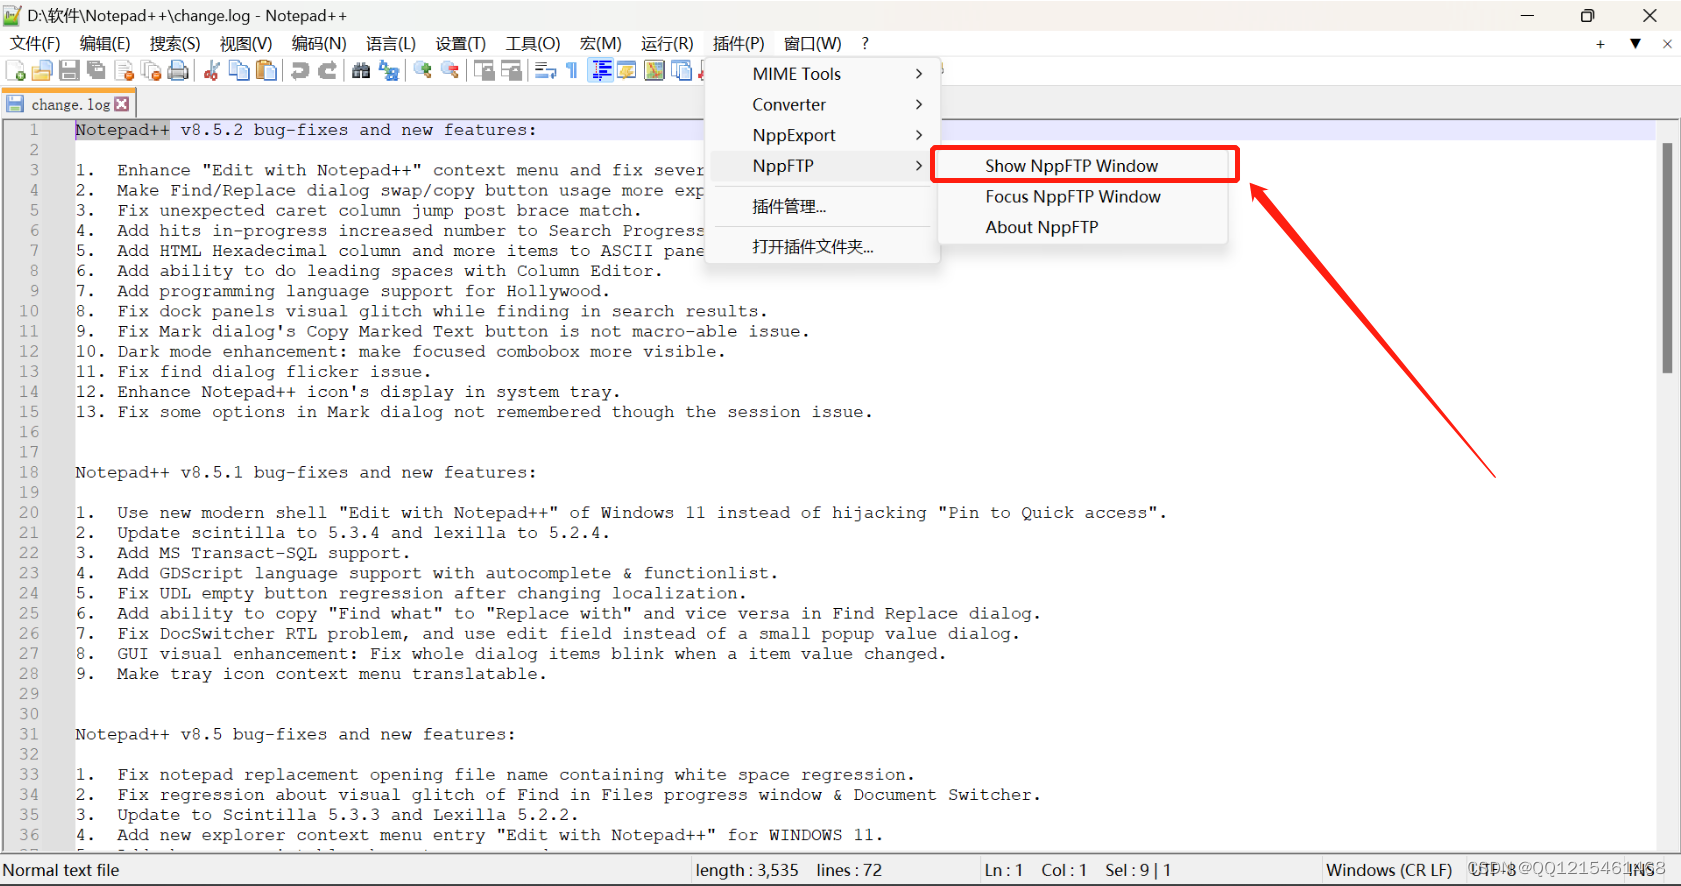Toggle synchronized vertical scrolling icon

click(x=484, y=70)
